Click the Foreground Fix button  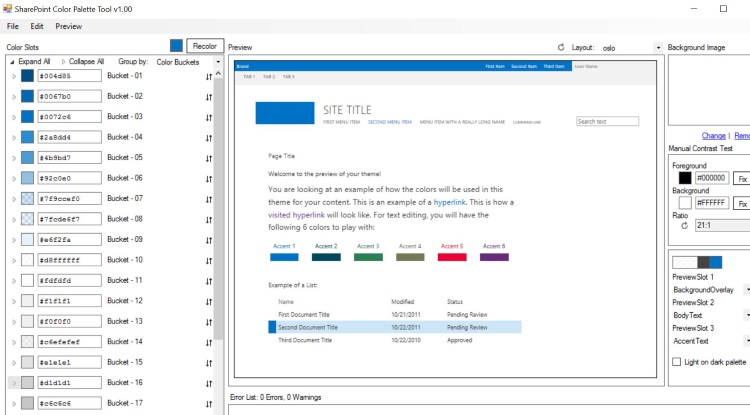point(741,178)
